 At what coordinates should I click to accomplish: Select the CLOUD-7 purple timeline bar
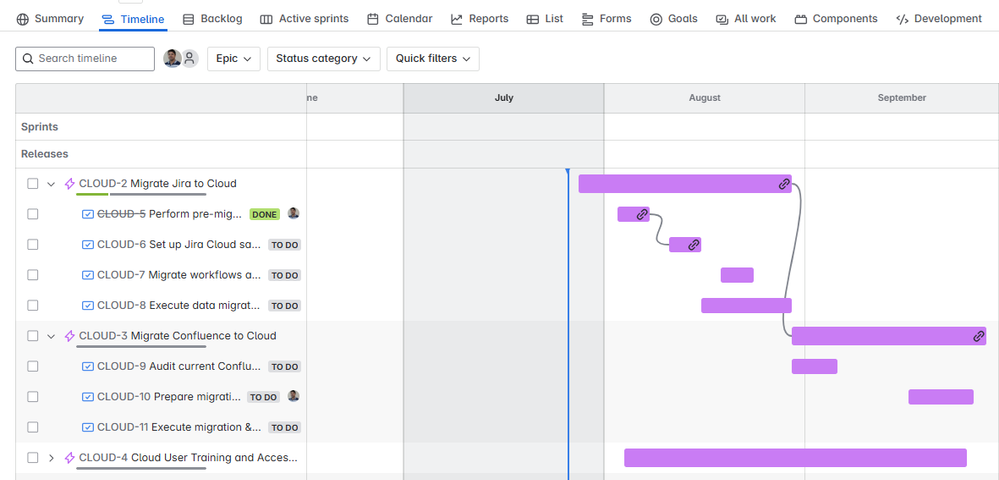coord(737,275)
